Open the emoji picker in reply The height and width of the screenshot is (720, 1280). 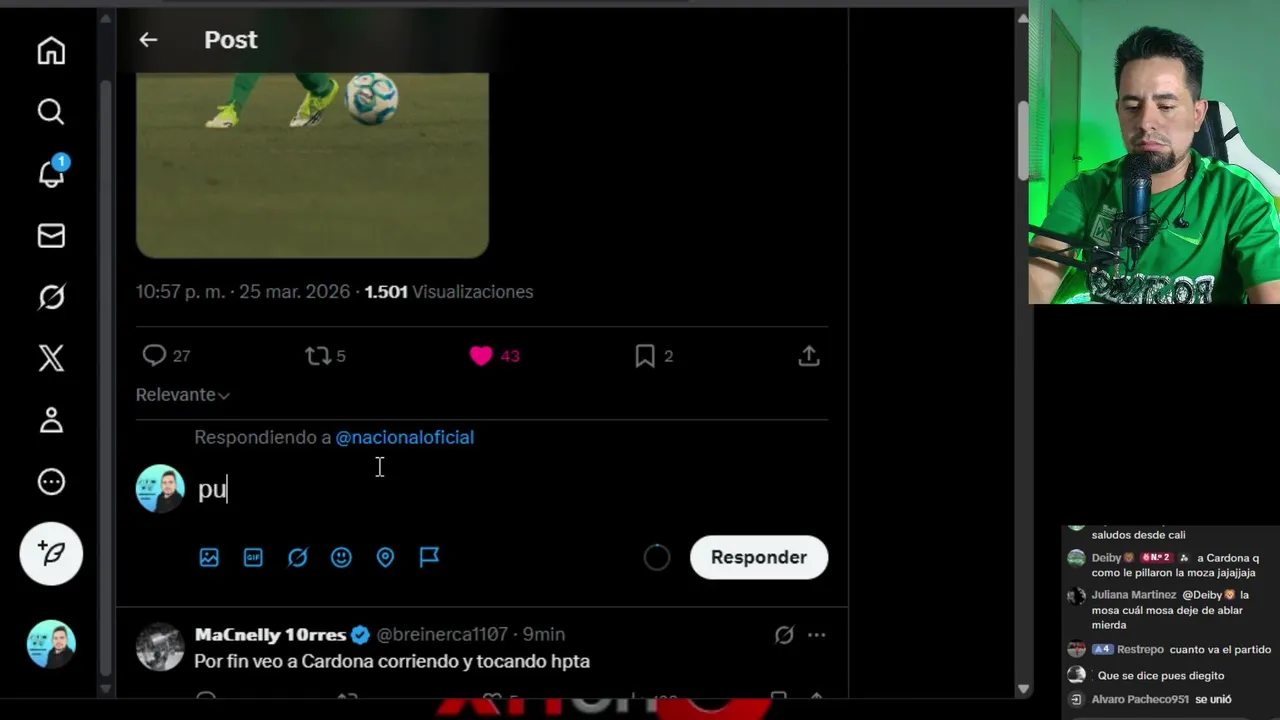click(x=341, y=557)
